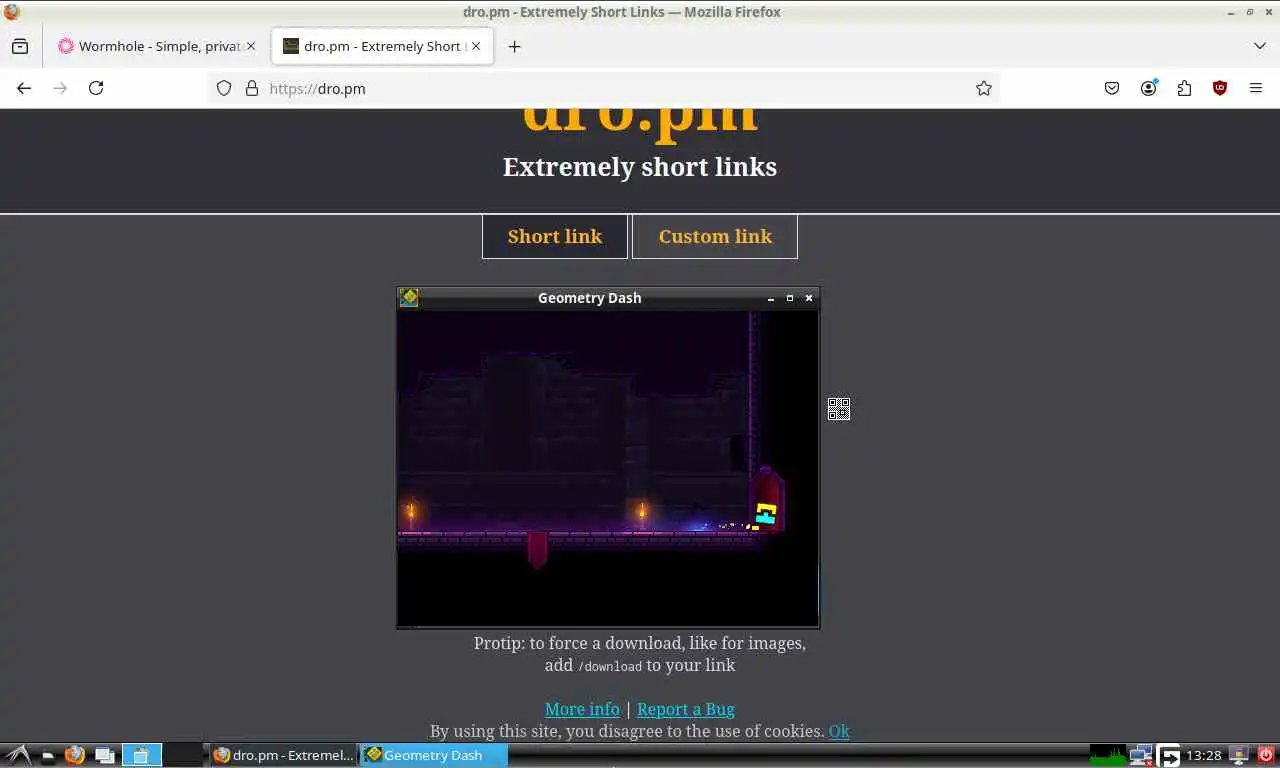Screen dimensions: 1280x768
Task: Open the Pocket save icon
Action: pos(1112,88)
